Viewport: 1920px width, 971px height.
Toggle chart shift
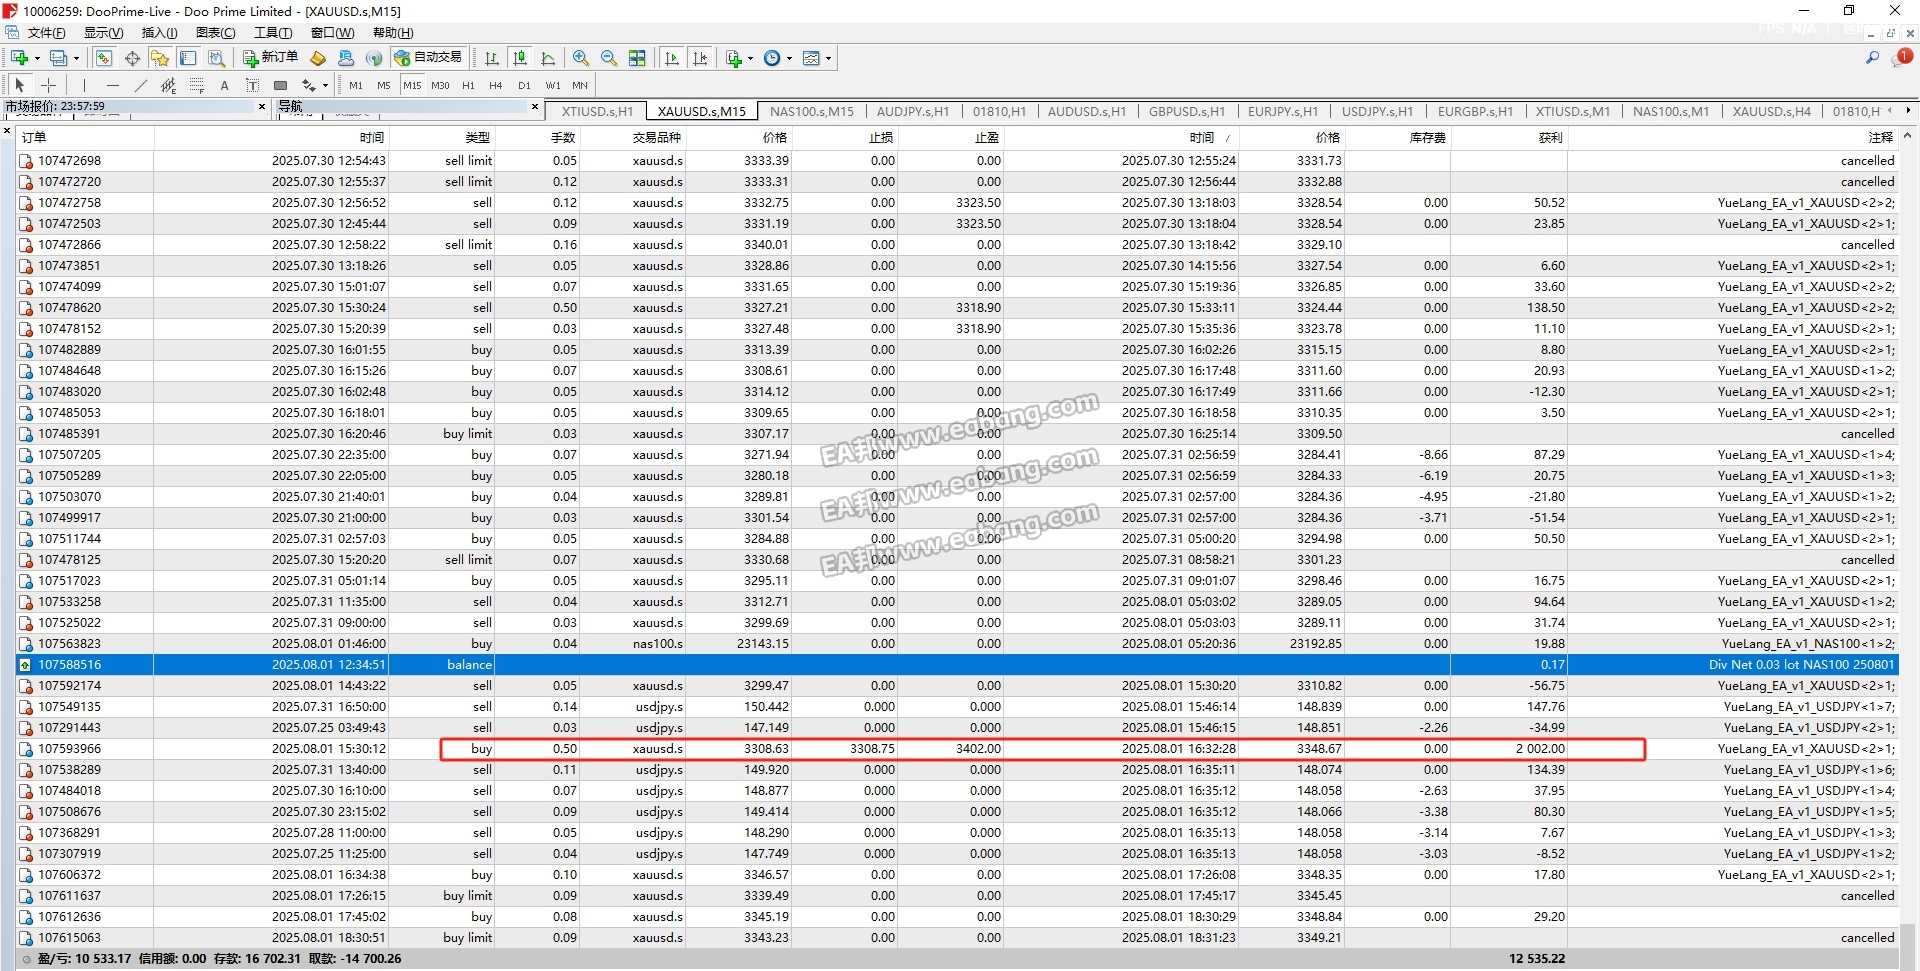pyautogui.click(x=700, y=58)
